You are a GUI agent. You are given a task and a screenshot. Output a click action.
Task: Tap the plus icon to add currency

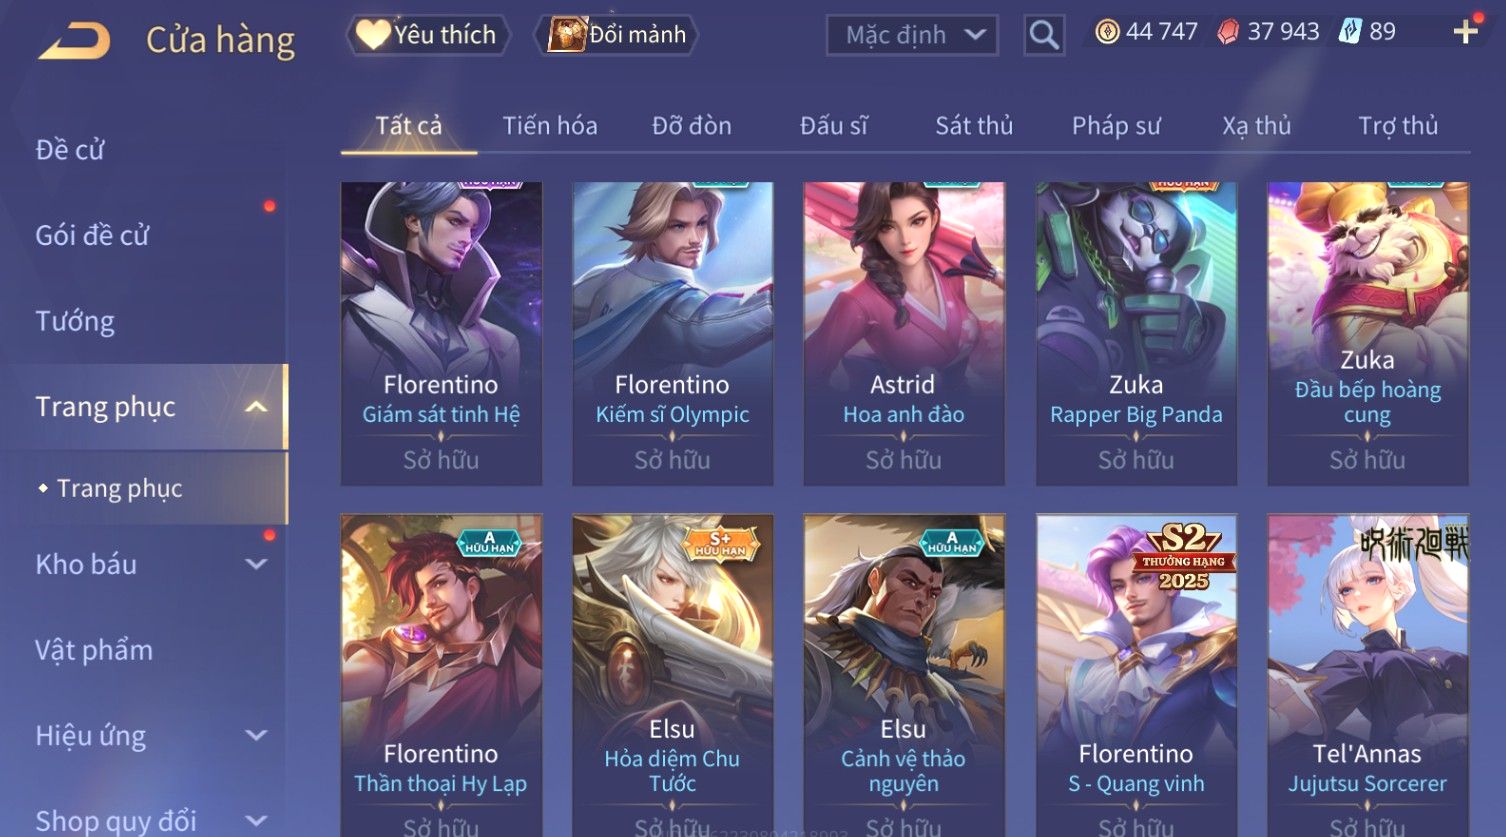point(1465,32)
